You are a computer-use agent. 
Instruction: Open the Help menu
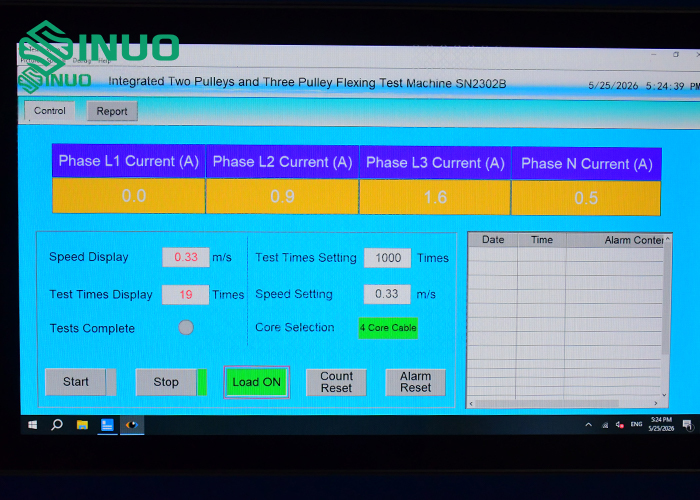point(105,61)
